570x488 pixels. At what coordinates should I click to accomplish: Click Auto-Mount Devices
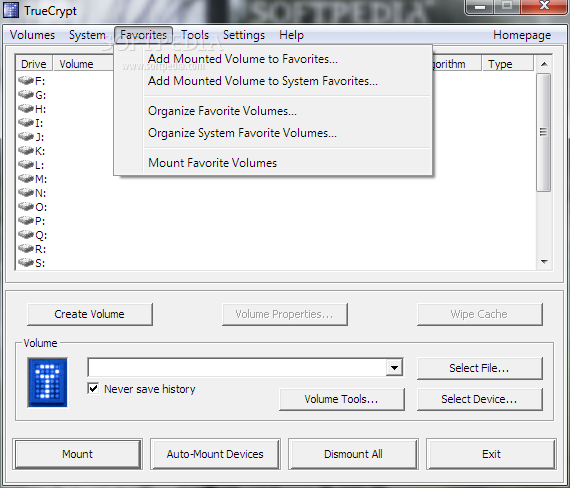[x=215, y=454]
